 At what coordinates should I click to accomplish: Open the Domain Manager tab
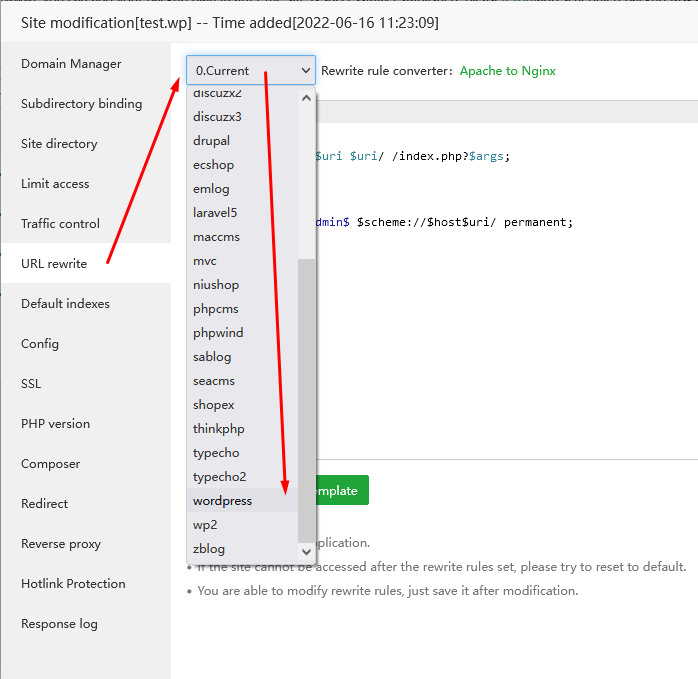coord(71,64)
